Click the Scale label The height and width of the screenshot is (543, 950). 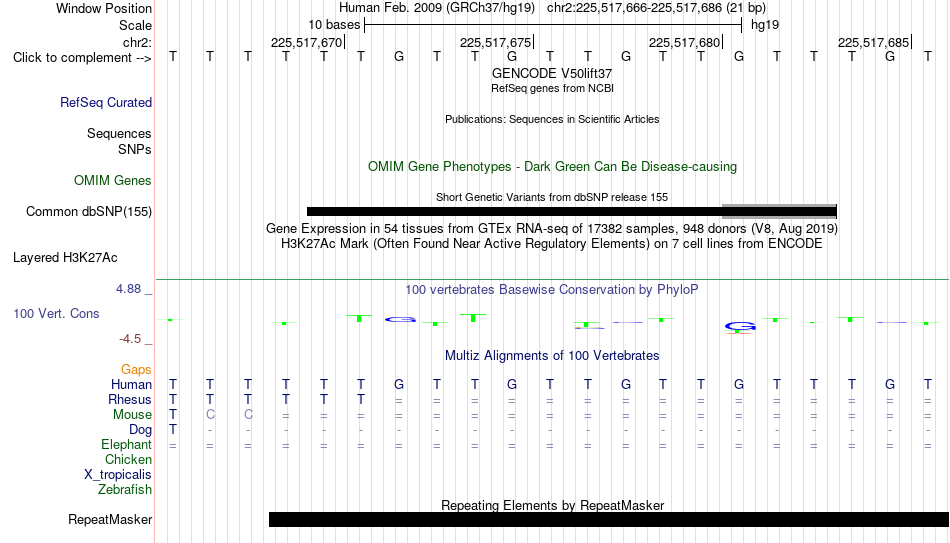[135, 25]
